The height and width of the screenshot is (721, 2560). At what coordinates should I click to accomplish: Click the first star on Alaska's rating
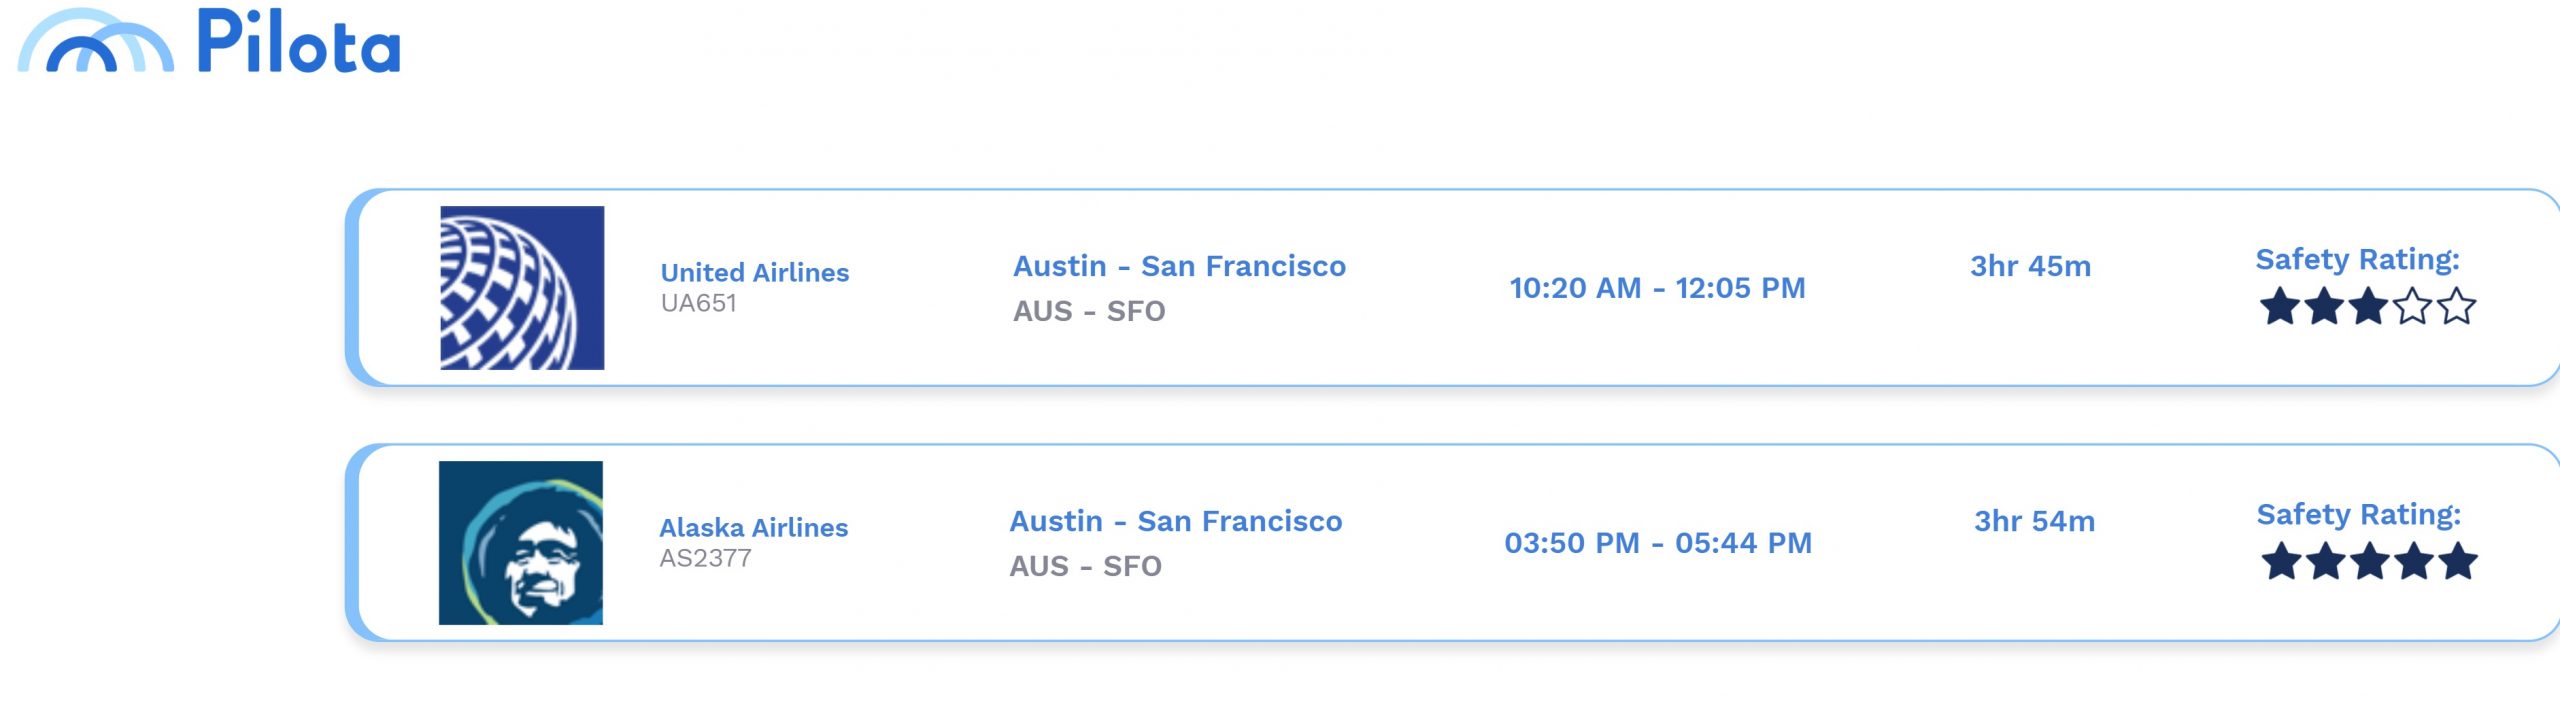pyautogui.click(x=2282, y=561)
